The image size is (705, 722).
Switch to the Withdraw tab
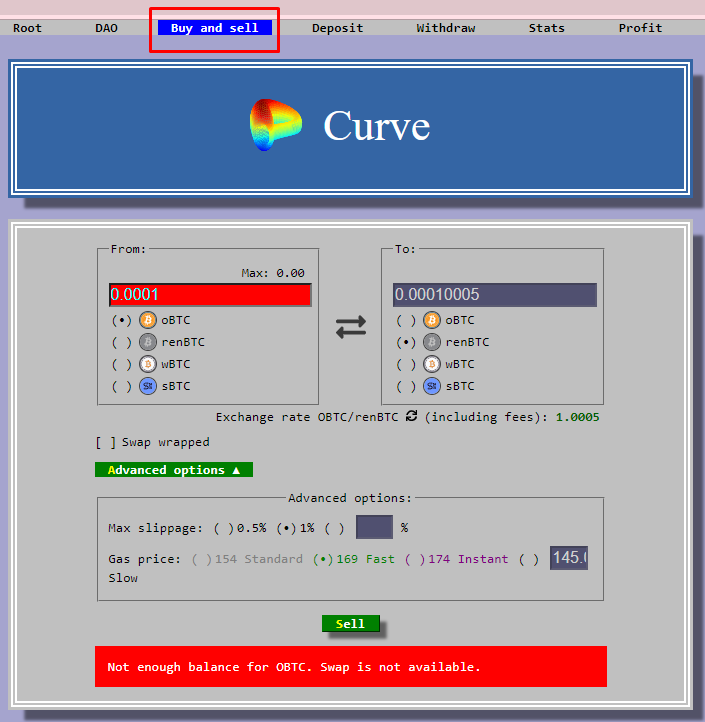tap(446, 28)
